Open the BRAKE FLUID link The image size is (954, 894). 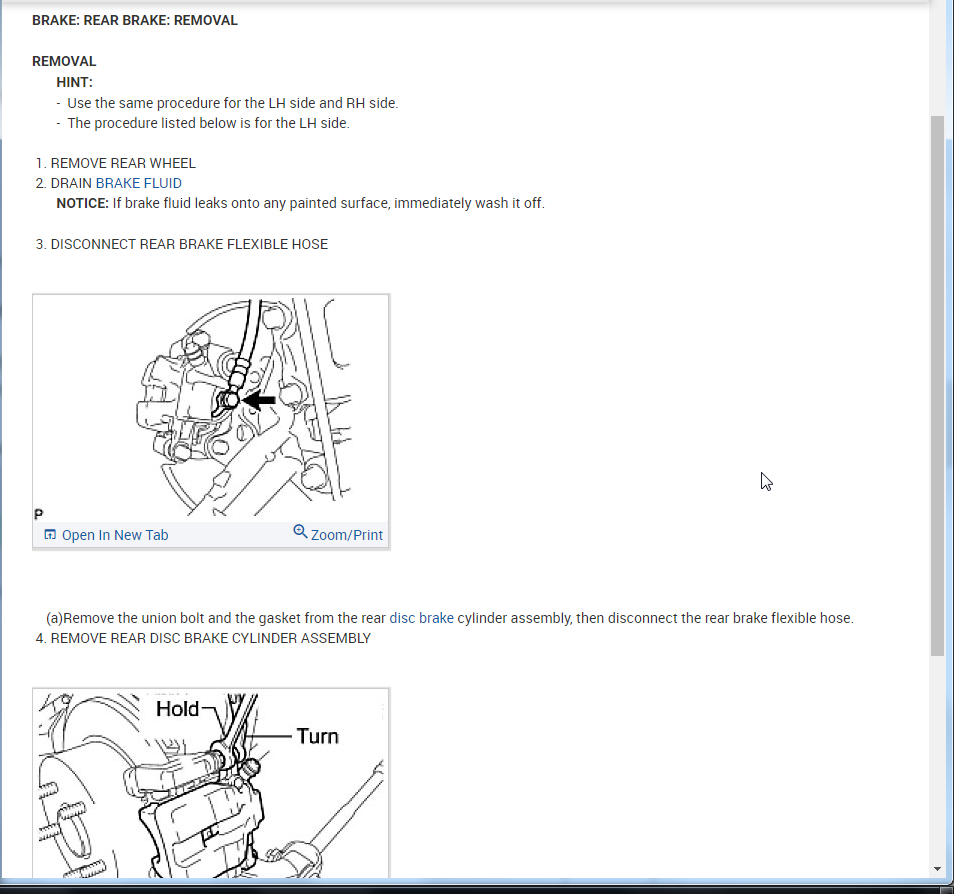tap(138, 183)
